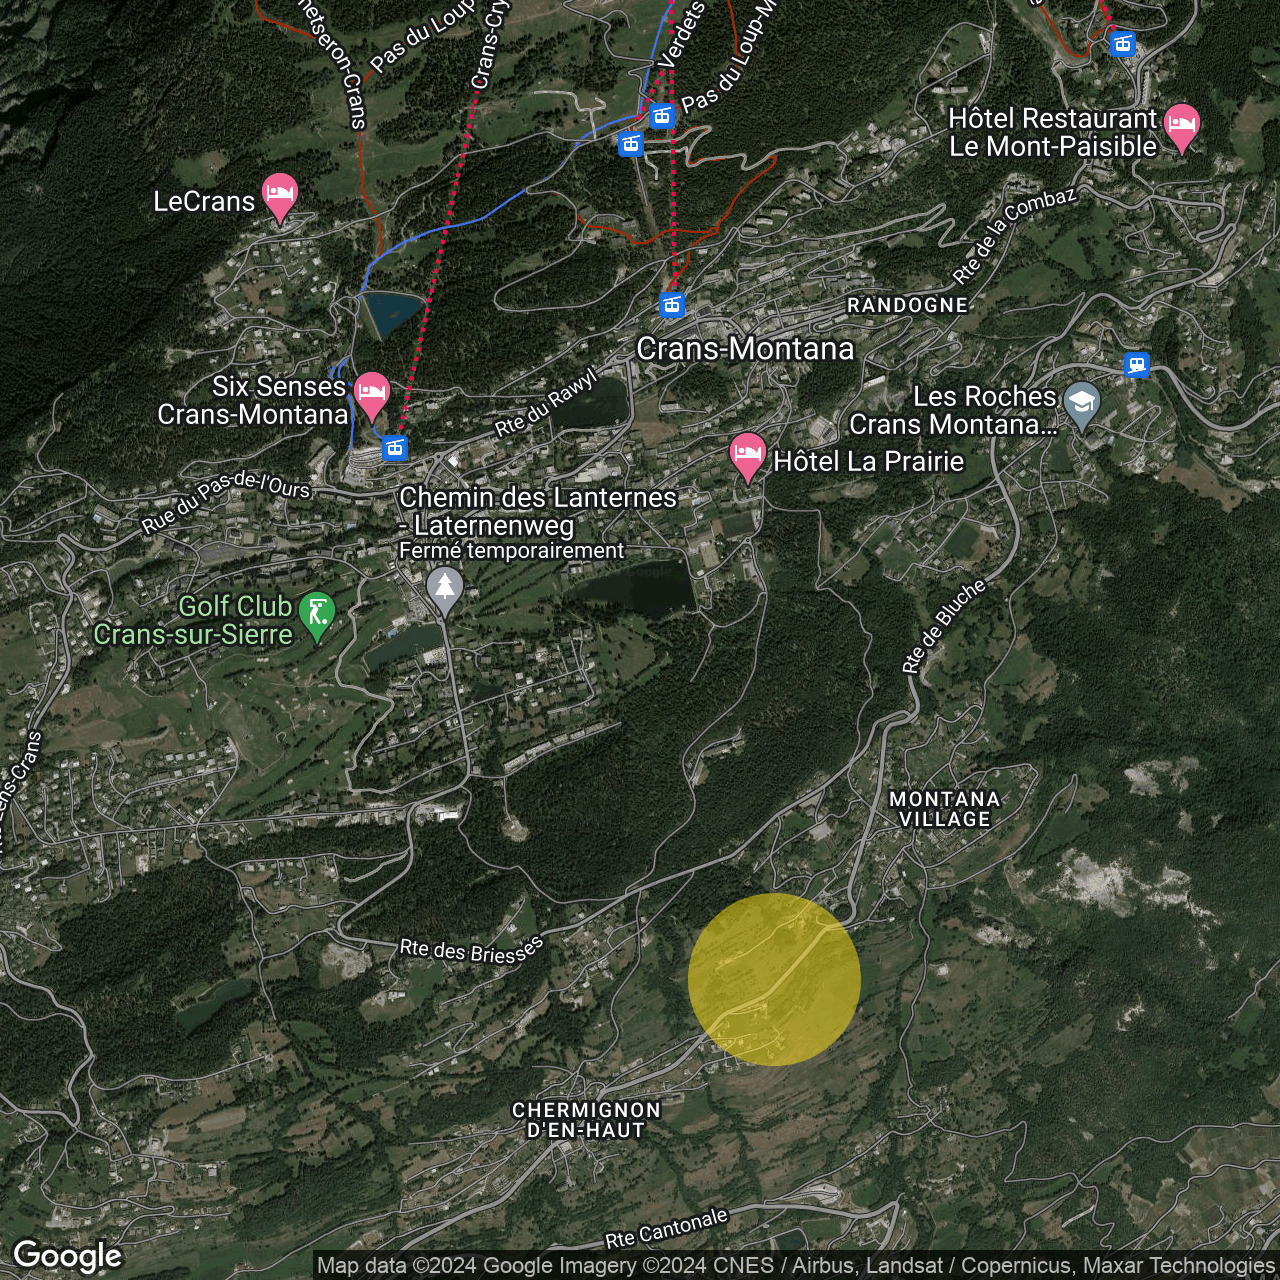The height and width of the screenshot is (1280, 1280).
Task: Click the Rte des Briesses road label
Action: click(x=471, y=950)
